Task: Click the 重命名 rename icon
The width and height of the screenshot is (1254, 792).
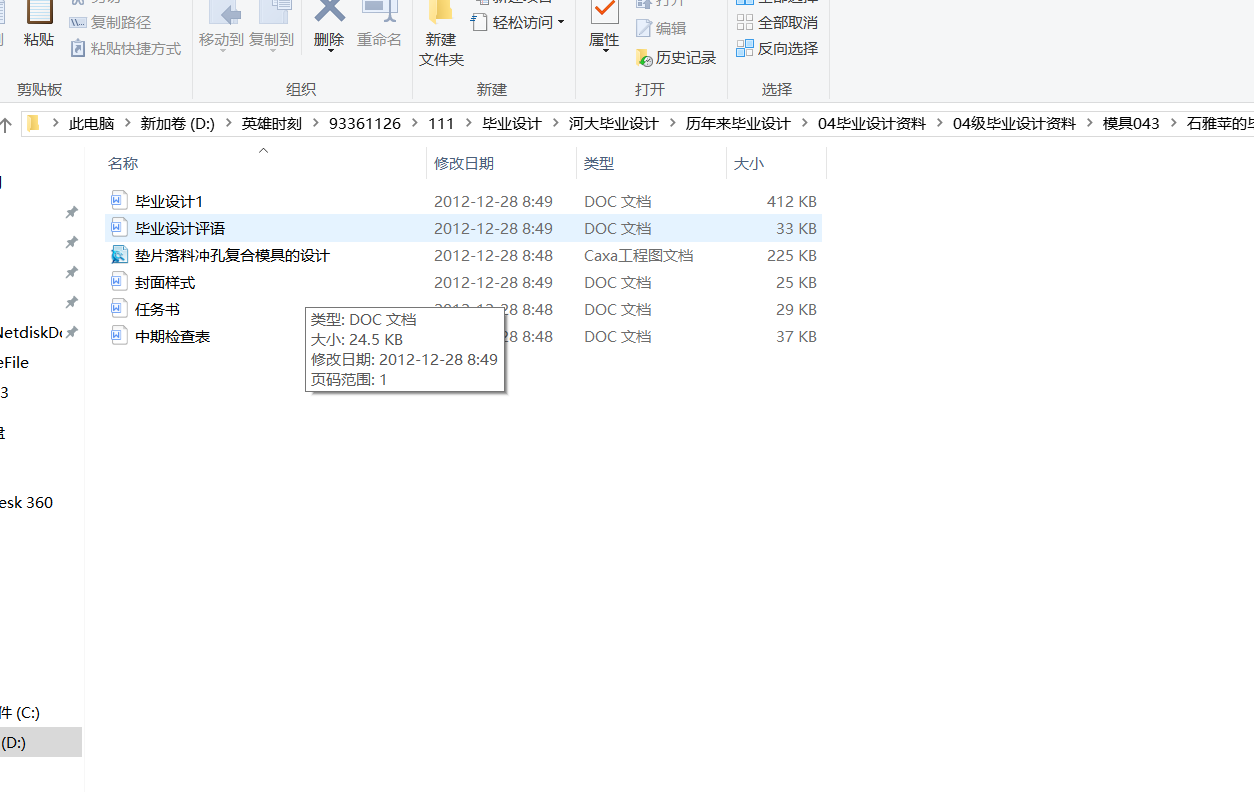Action: click(380, 10)
